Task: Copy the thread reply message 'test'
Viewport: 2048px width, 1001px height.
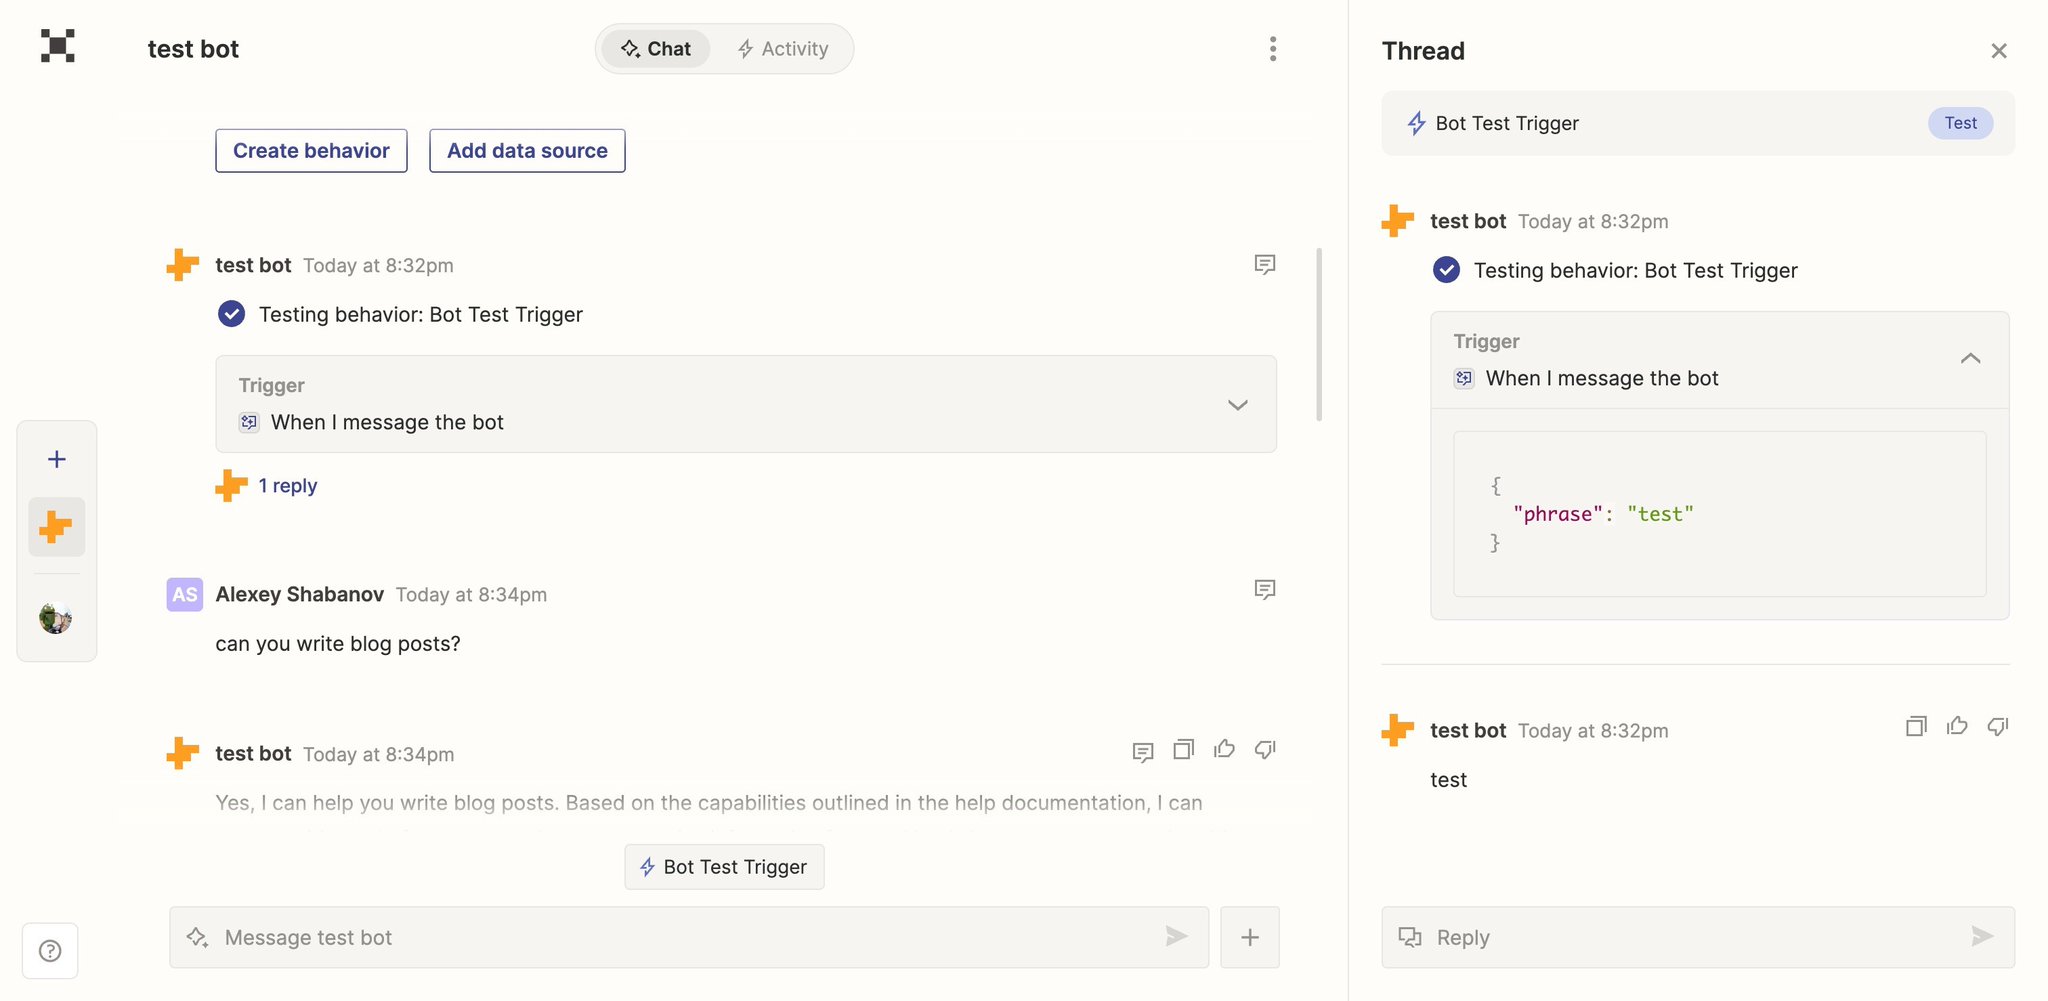Action: [1916, 727]
